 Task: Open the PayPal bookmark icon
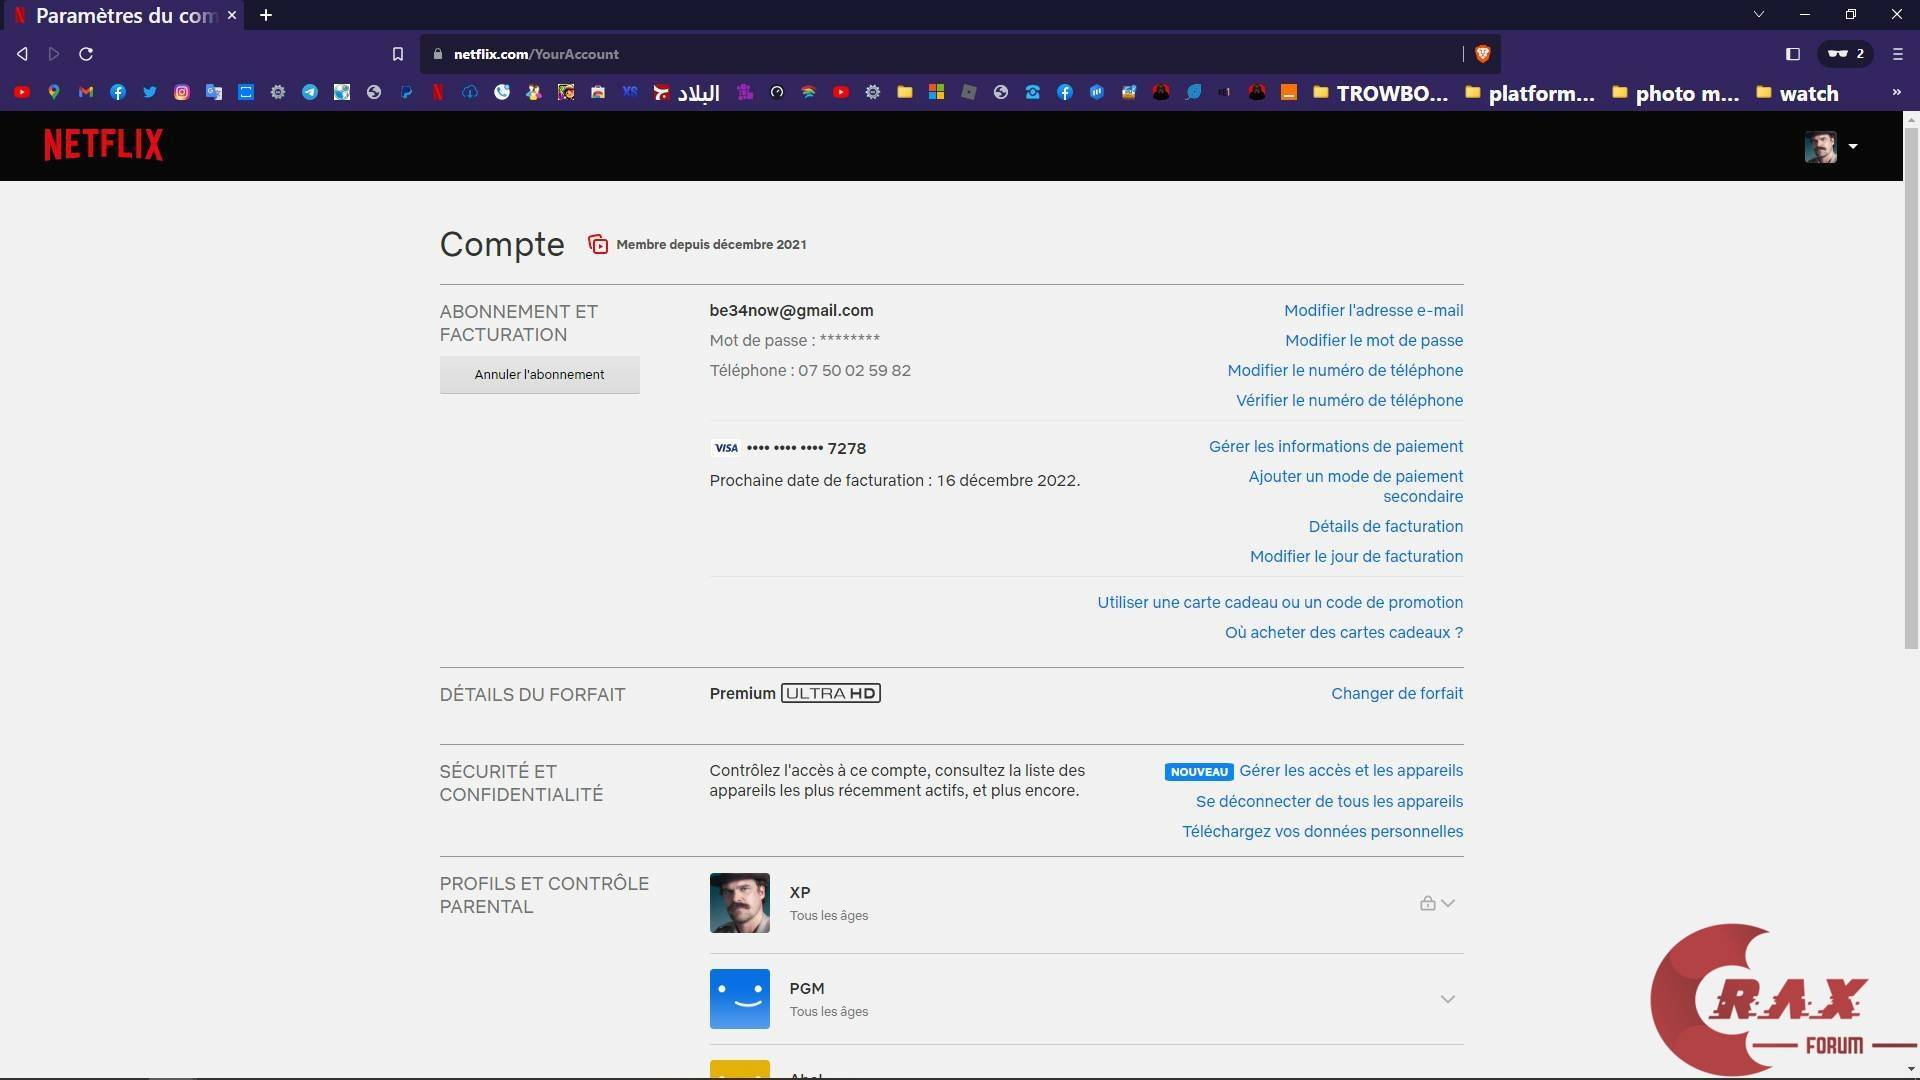click(x=406, y=92)
